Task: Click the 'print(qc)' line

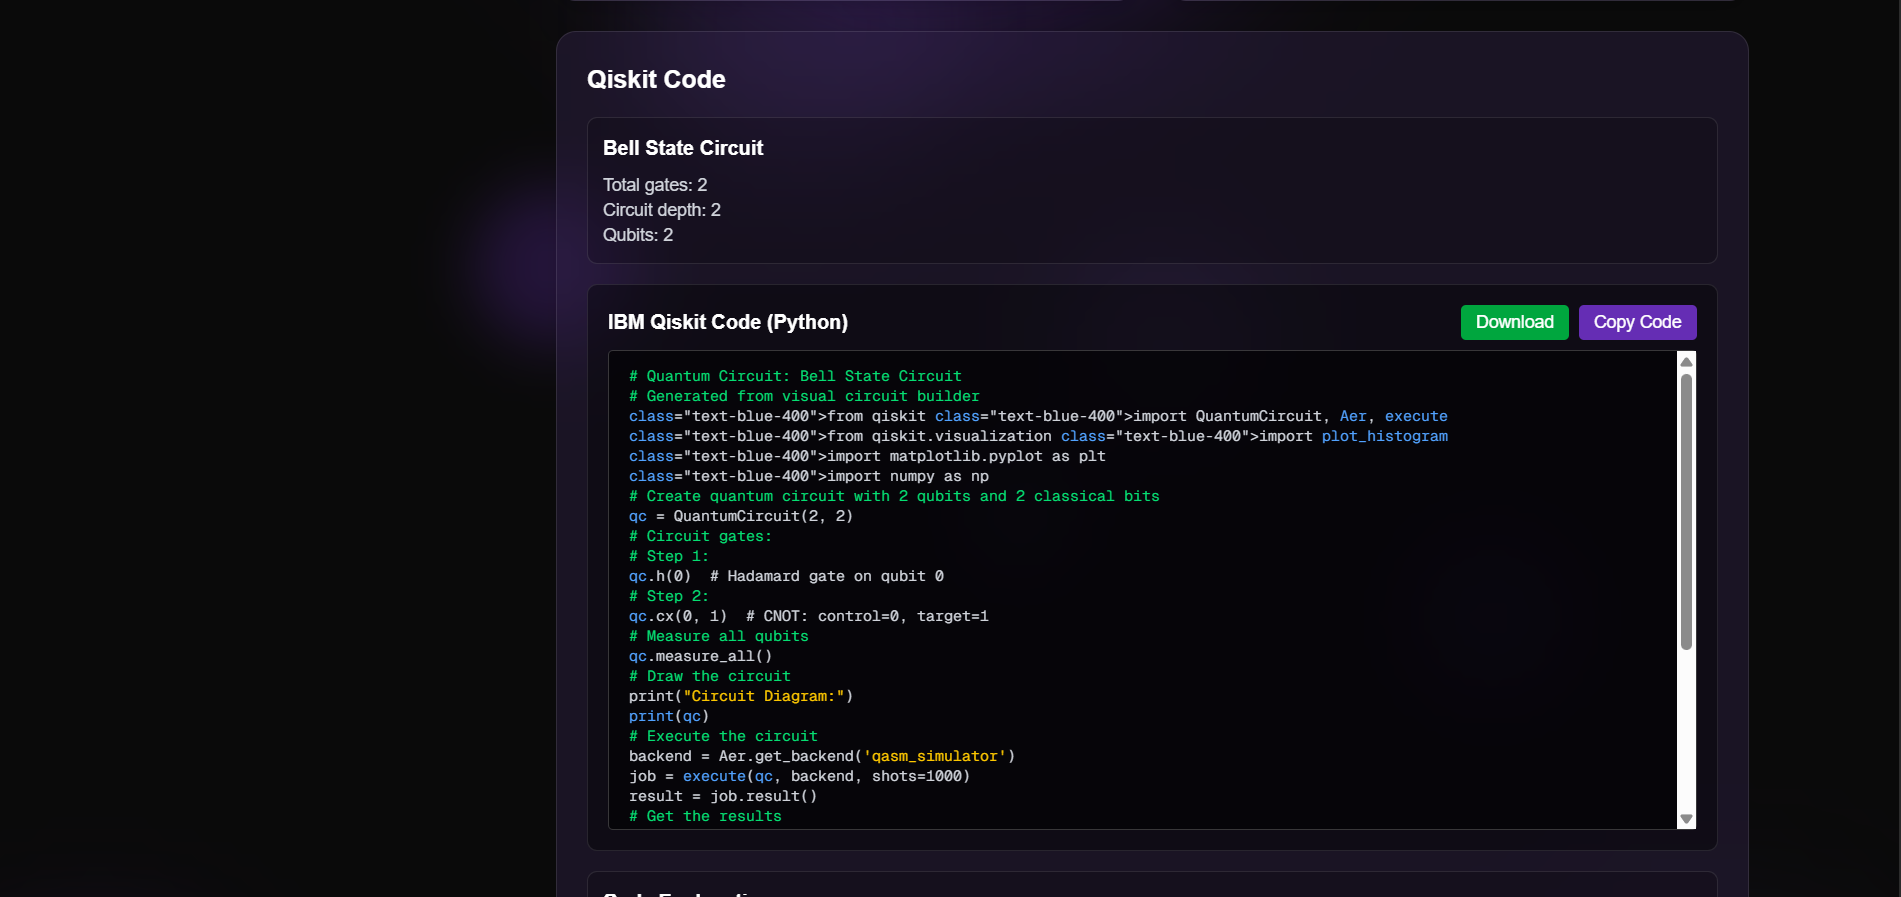Action: [x=669, y=716]
